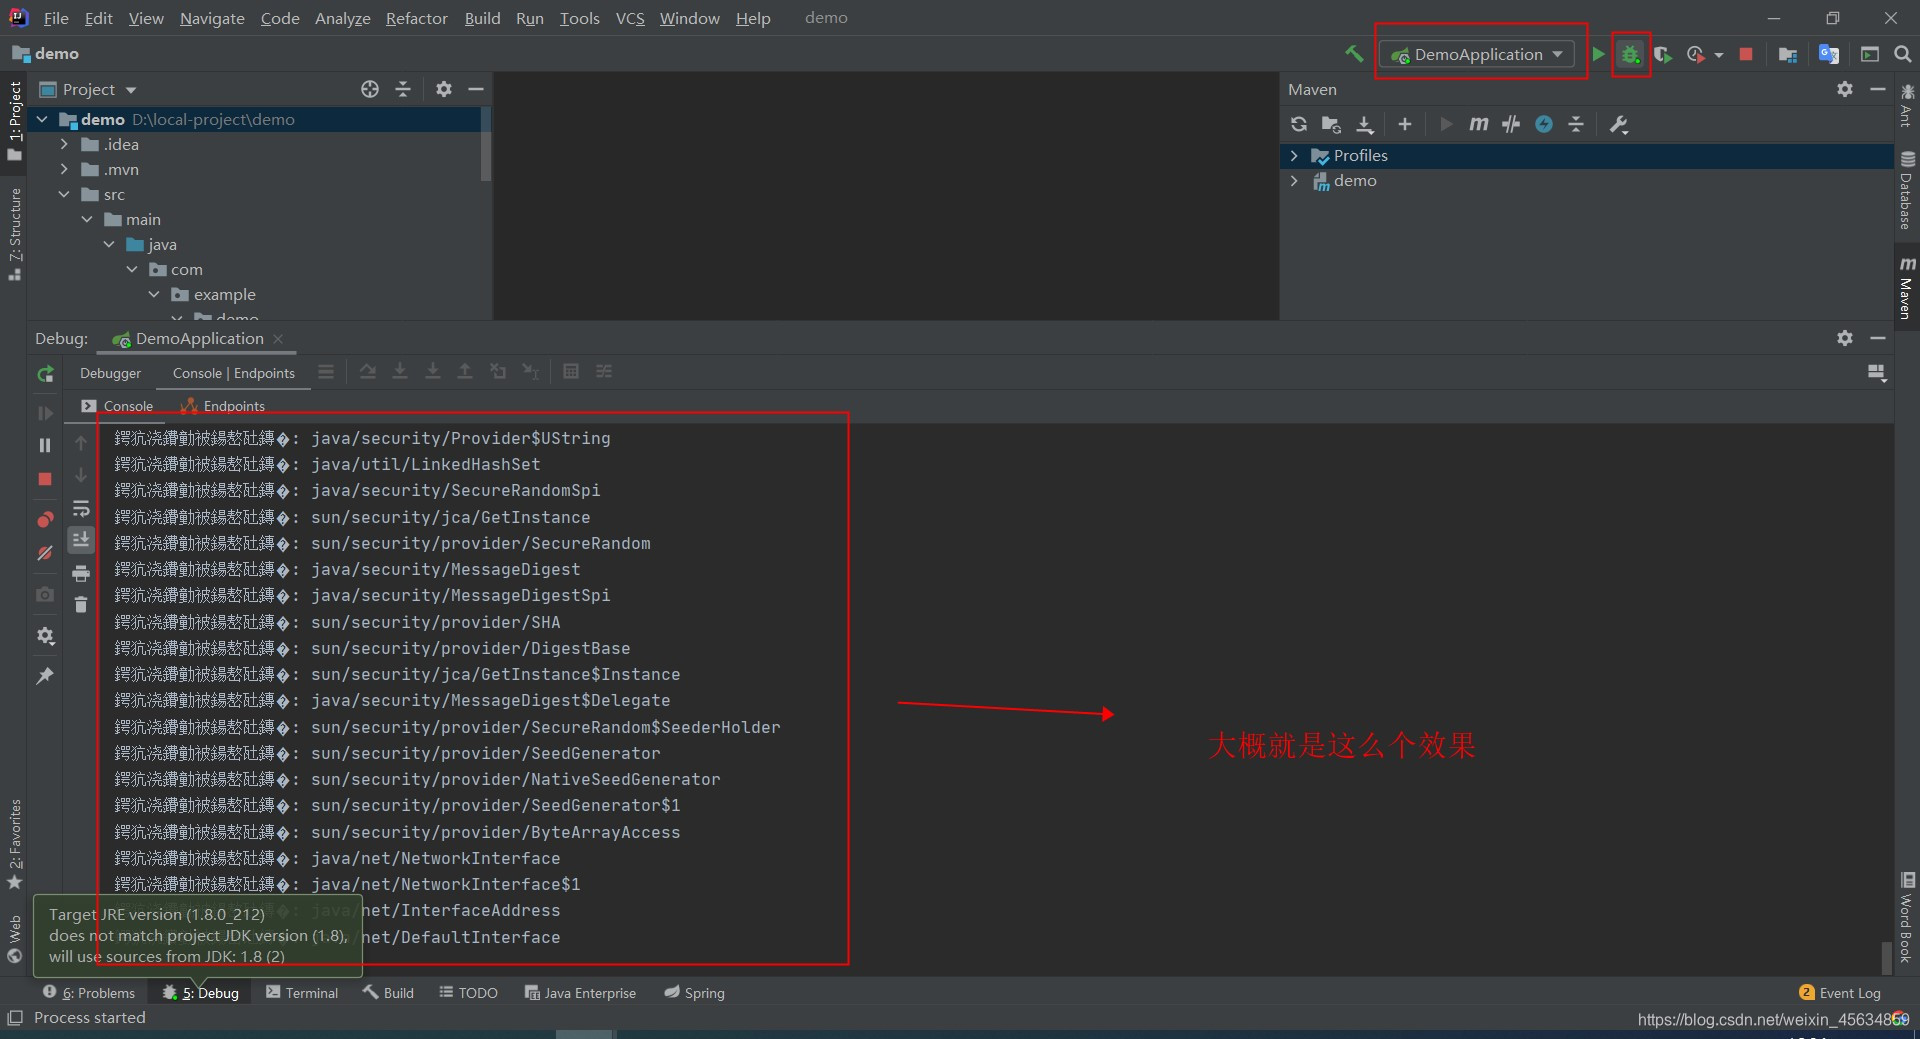Stop DemoApplication in debug sidebar
Viewport: 1920px width, 1039px height.
click(x=45, y=479)
